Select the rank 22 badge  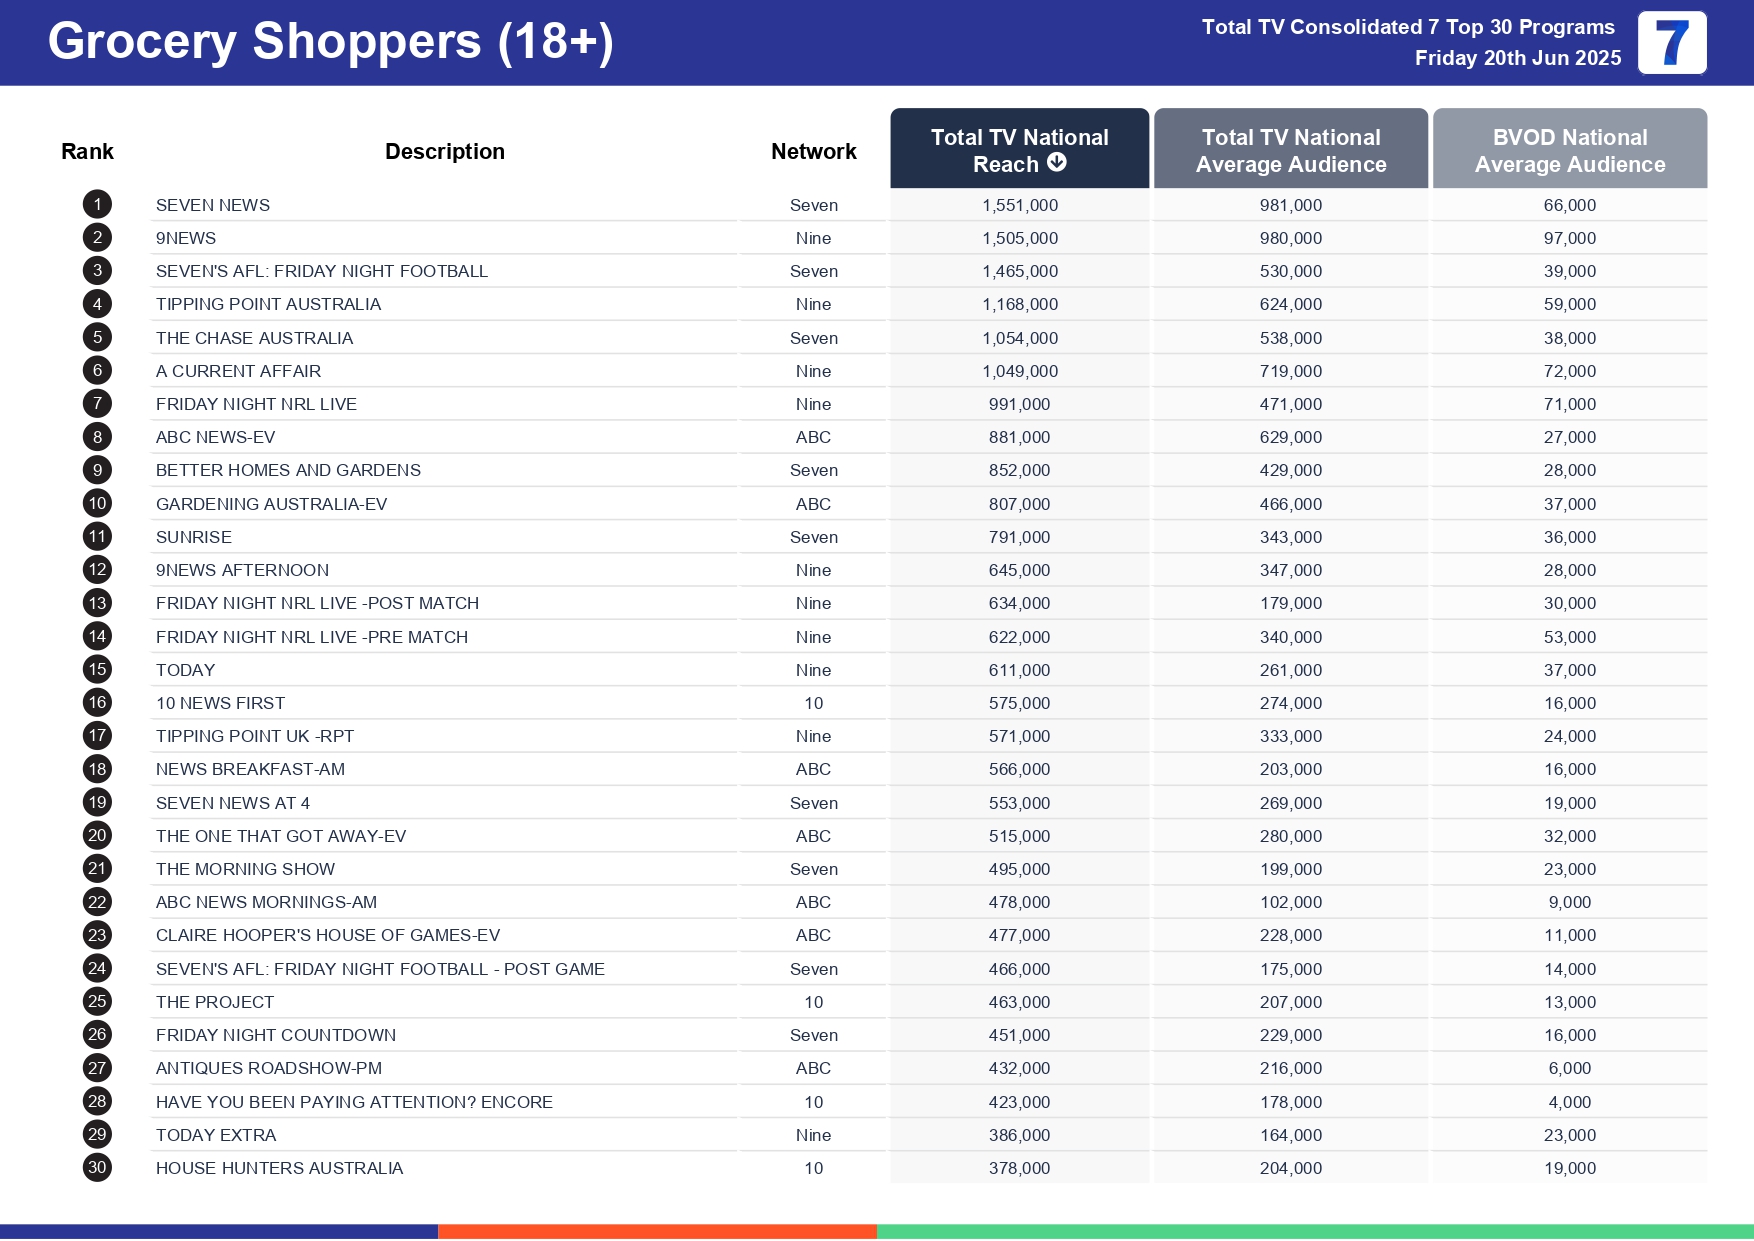97,902
